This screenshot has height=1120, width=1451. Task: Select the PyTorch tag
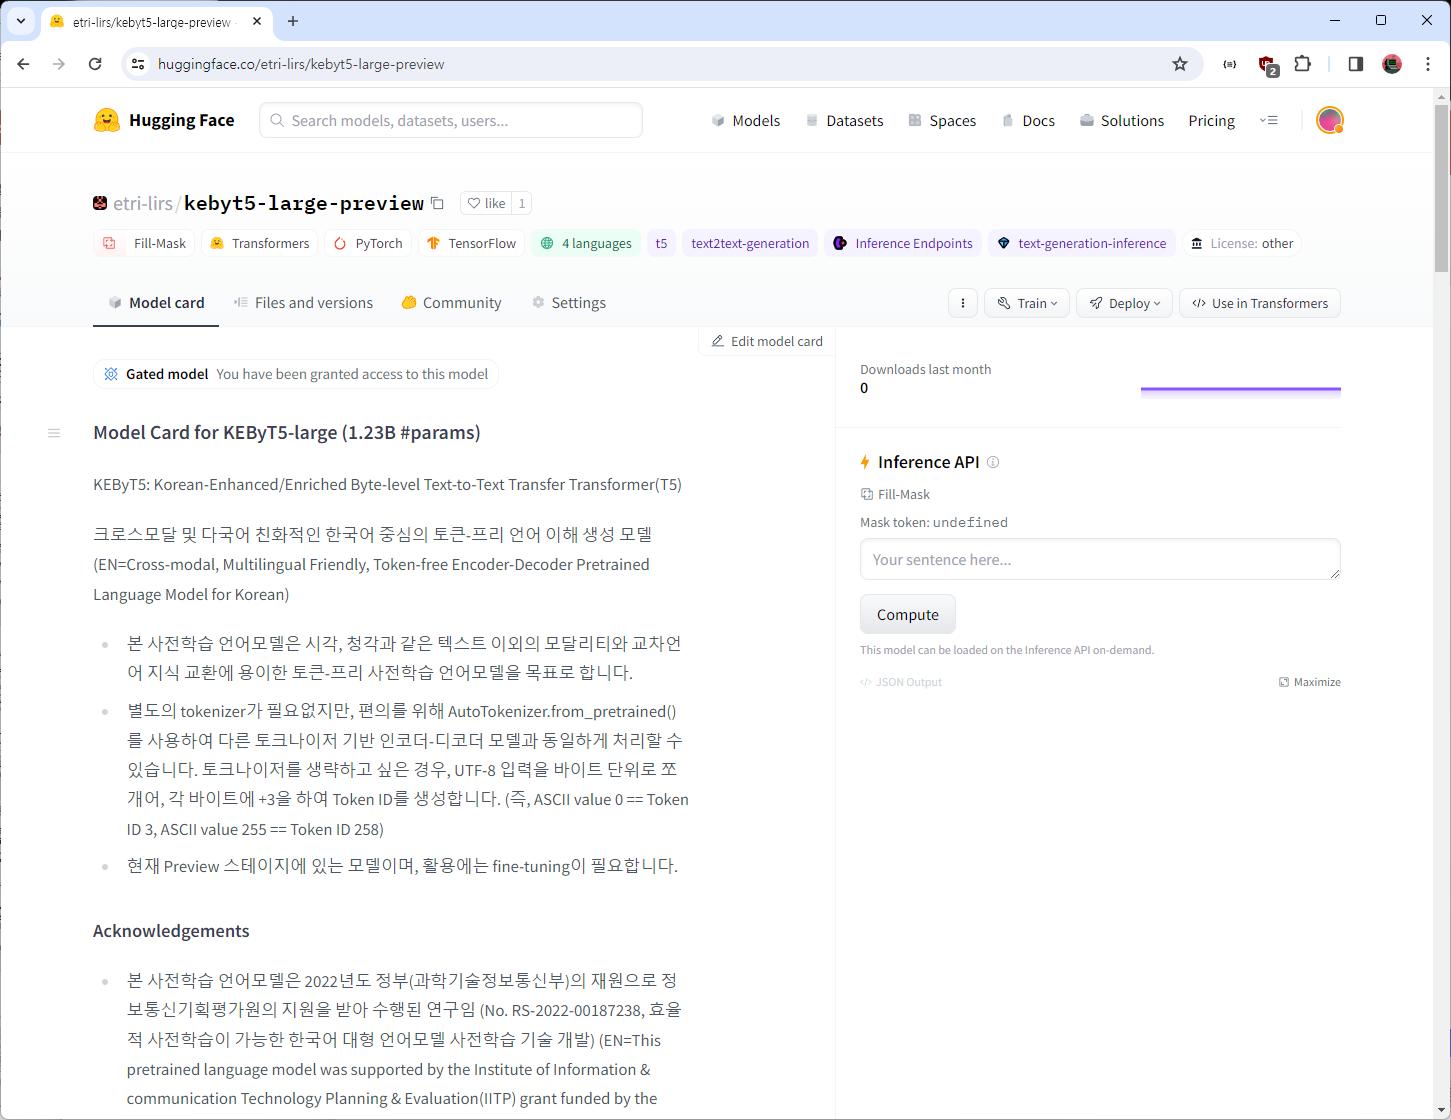coord(368,243)
